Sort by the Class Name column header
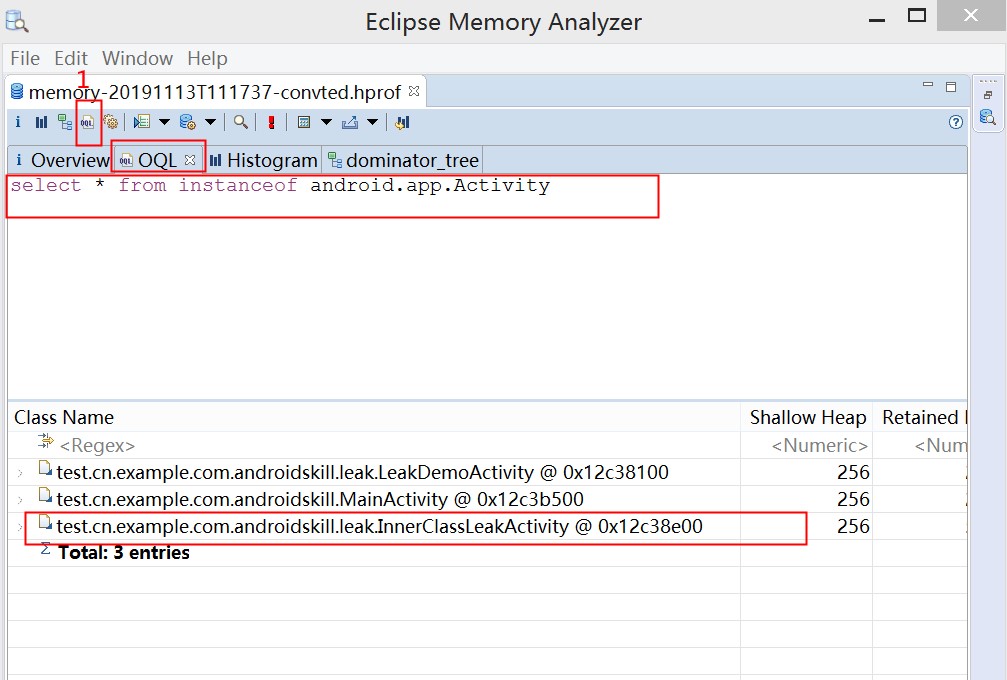Image resolution: width=1007 pixels, height=680 pixels. pyautogui.click(x=374, y=417)
